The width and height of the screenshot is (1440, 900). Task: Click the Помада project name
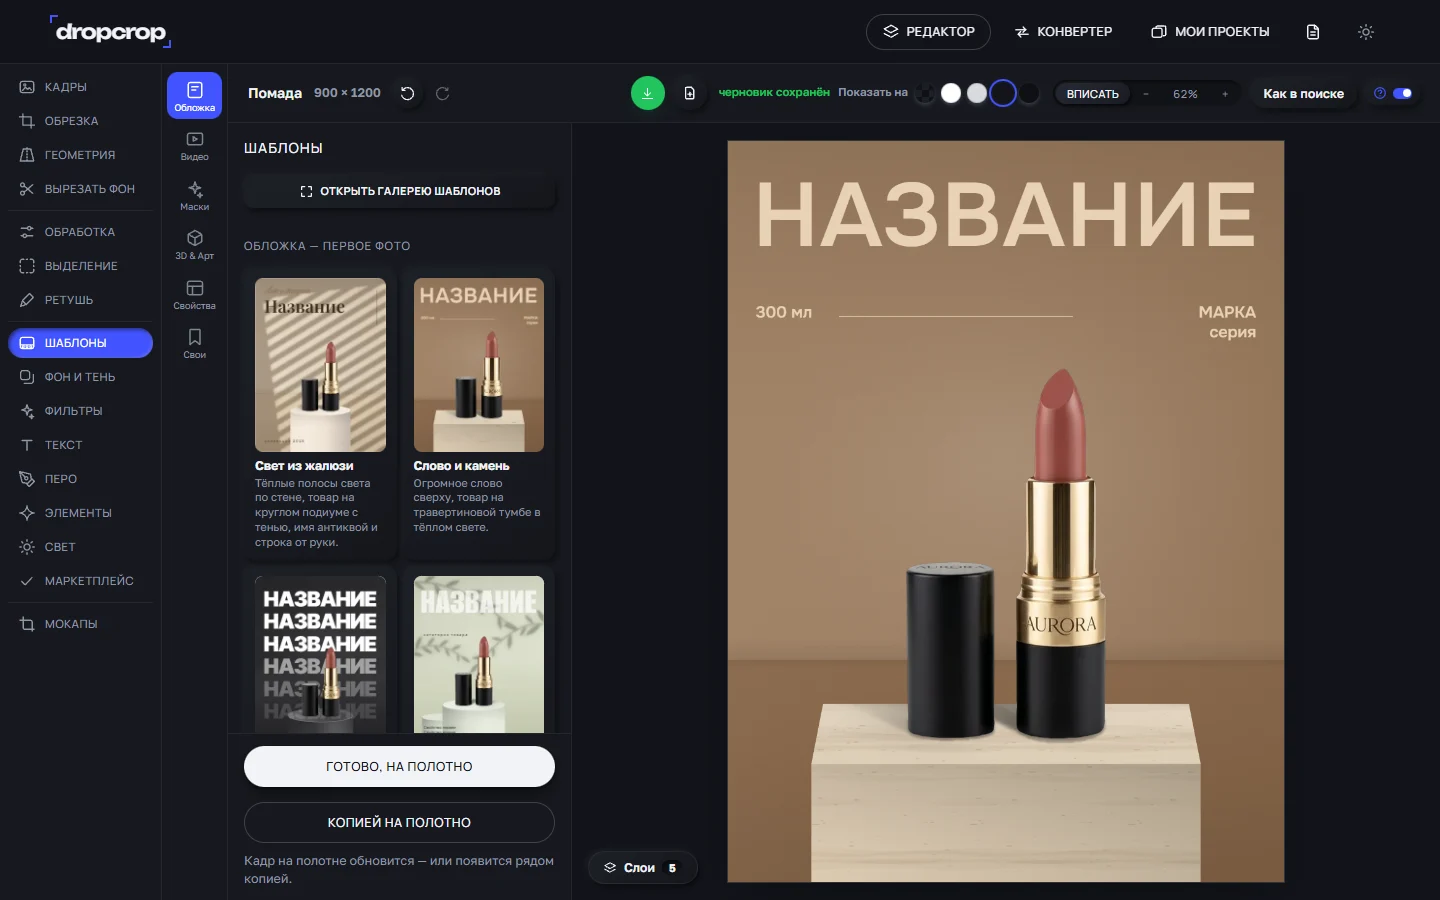pos(275,93)
